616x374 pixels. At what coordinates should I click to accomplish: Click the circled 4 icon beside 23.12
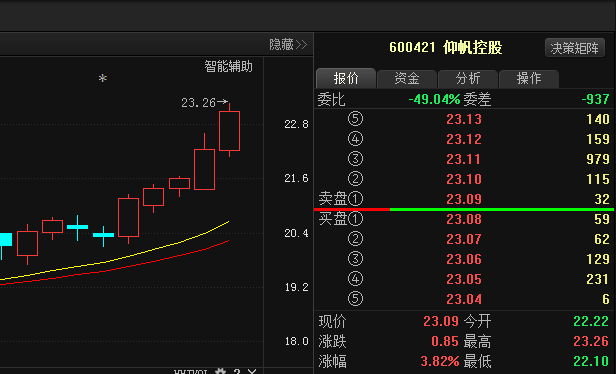[355, 139]
